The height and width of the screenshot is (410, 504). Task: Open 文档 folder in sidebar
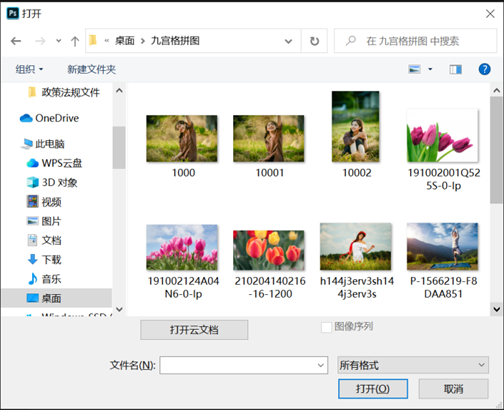pyautogui.click(x=44, y=240)
